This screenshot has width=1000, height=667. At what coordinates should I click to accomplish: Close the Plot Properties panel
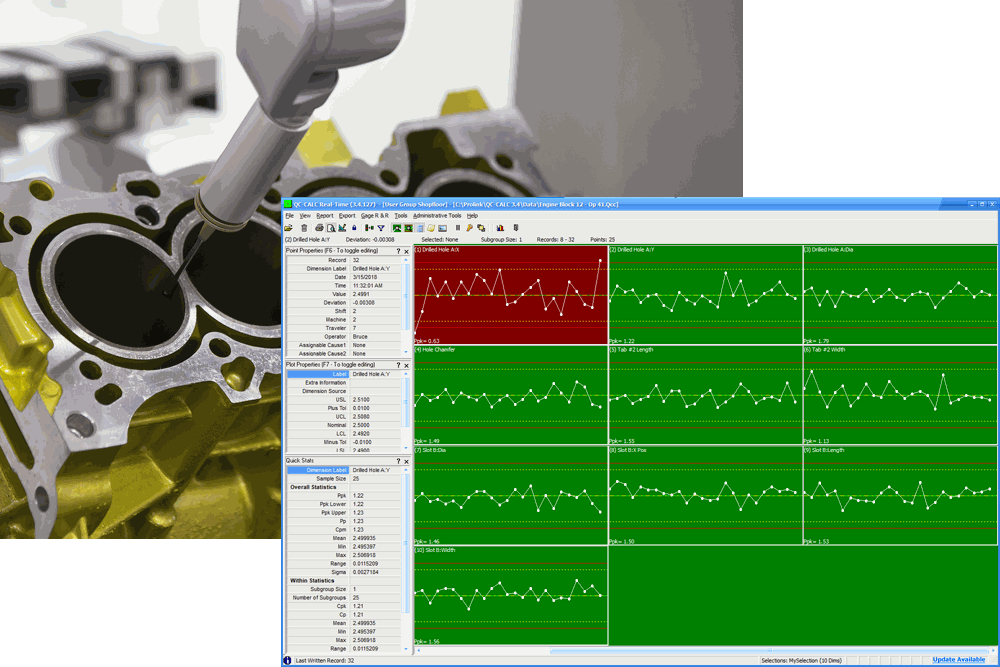pos(406,365)
